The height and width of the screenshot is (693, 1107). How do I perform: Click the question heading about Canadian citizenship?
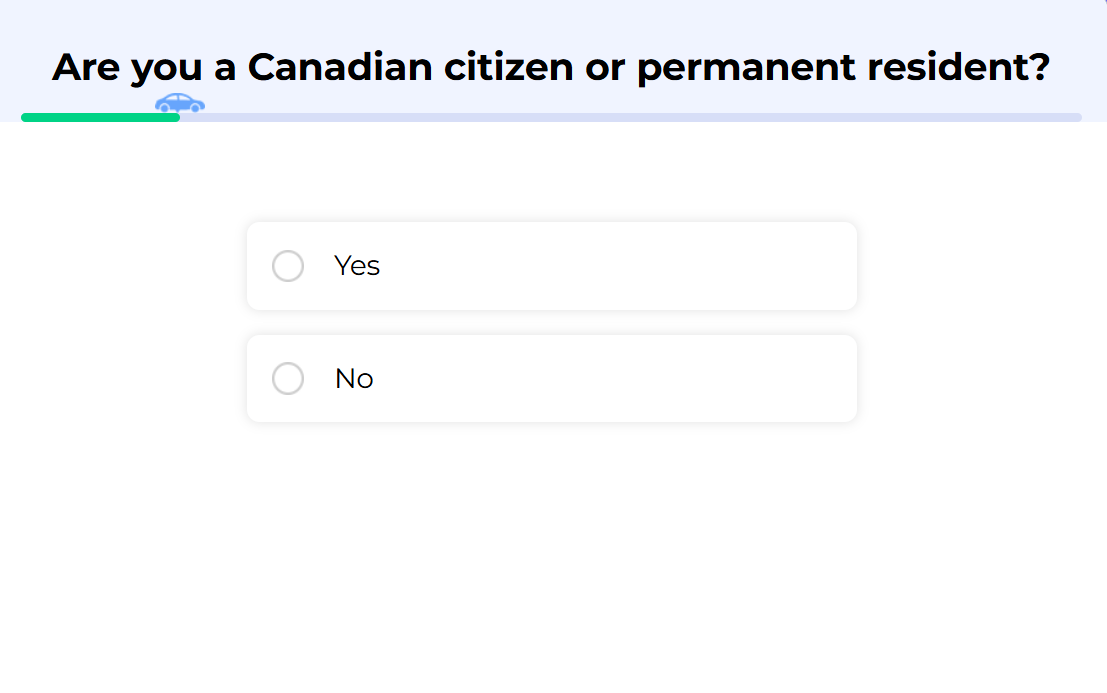[551, 67]
